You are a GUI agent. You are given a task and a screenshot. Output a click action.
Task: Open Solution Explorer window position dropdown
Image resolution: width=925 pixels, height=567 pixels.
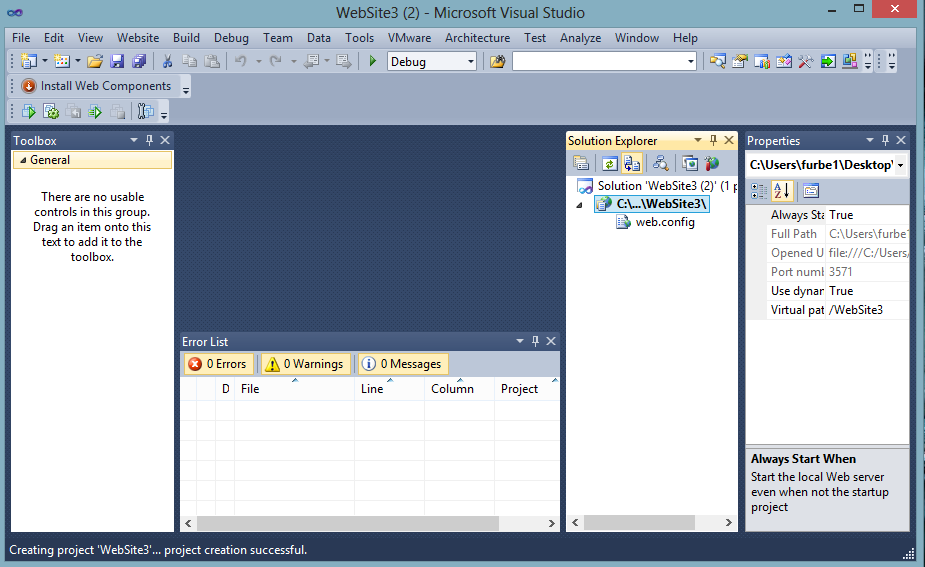pyautogui.click(x=698, y=140)
